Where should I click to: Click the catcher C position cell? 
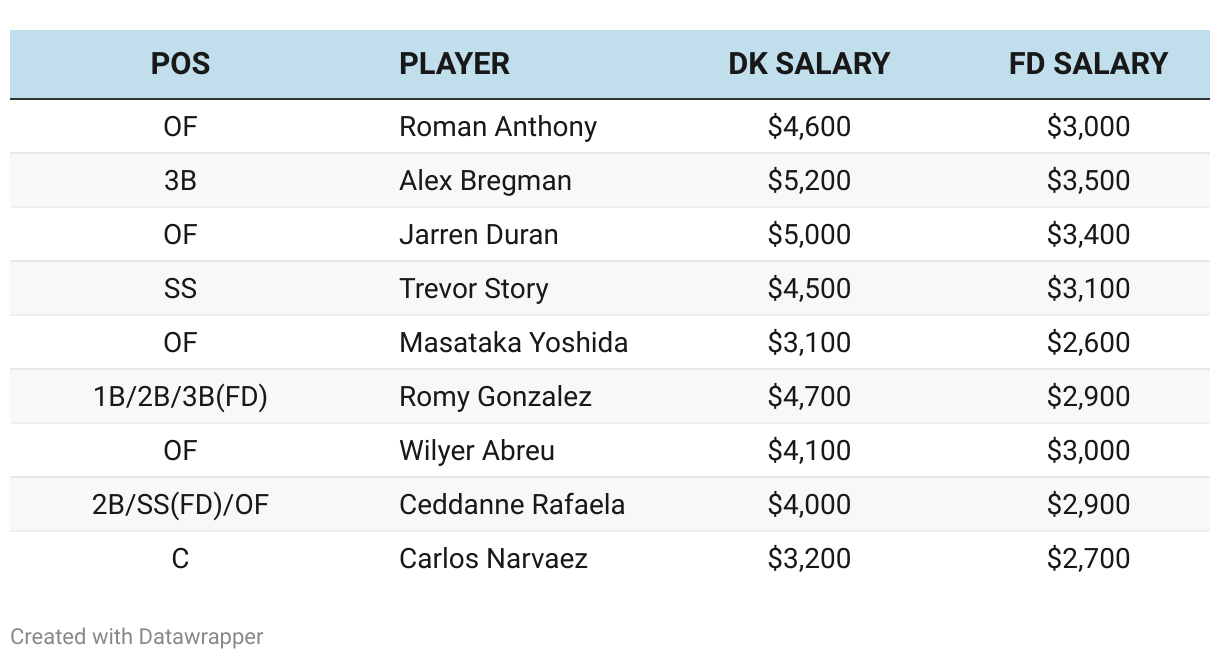point(180,559)
